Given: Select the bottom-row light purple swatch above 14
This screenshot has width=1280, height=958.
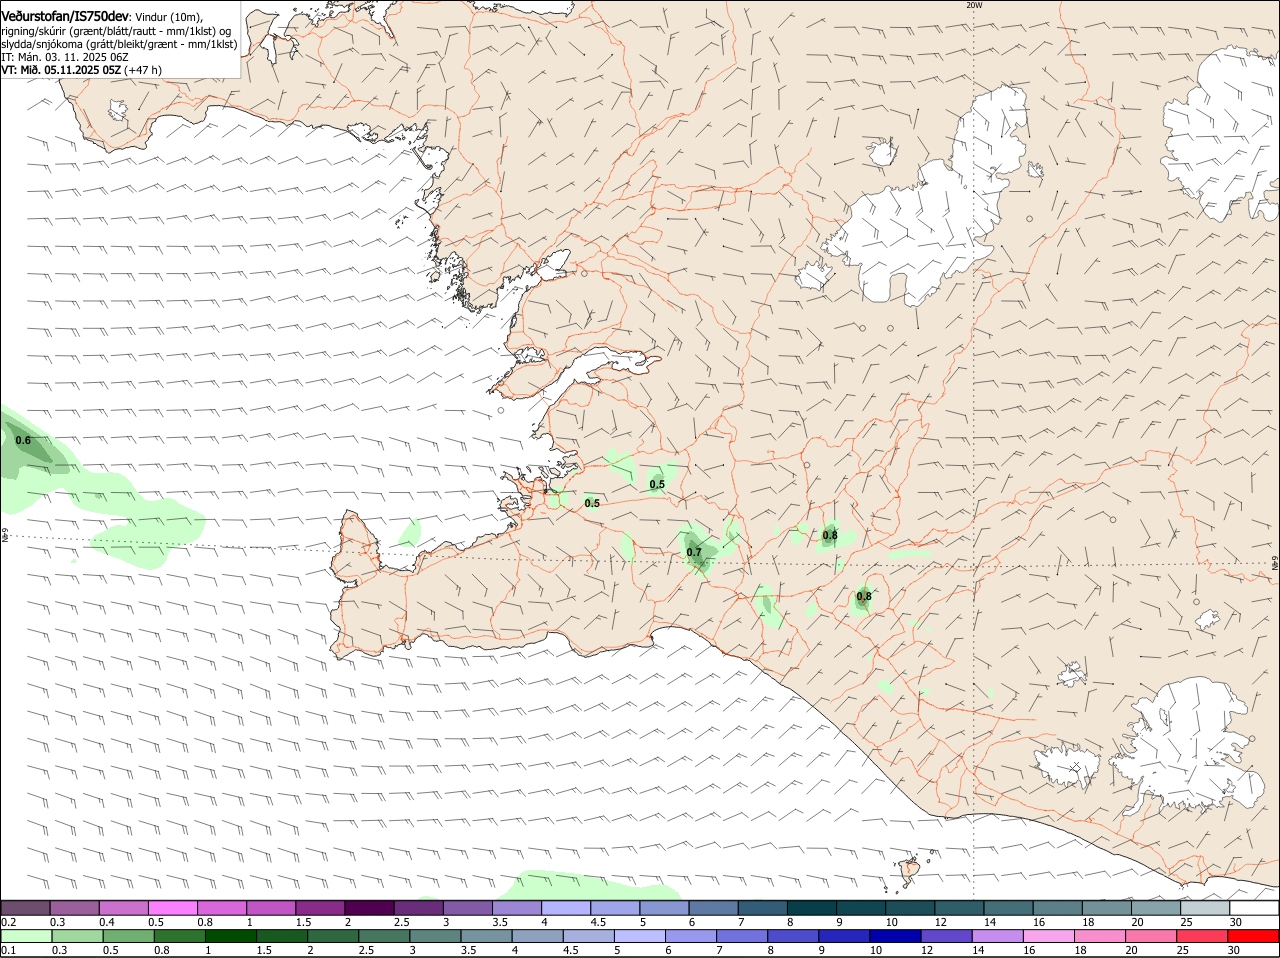Looking at the screenshot, I should tap(997, 936).
